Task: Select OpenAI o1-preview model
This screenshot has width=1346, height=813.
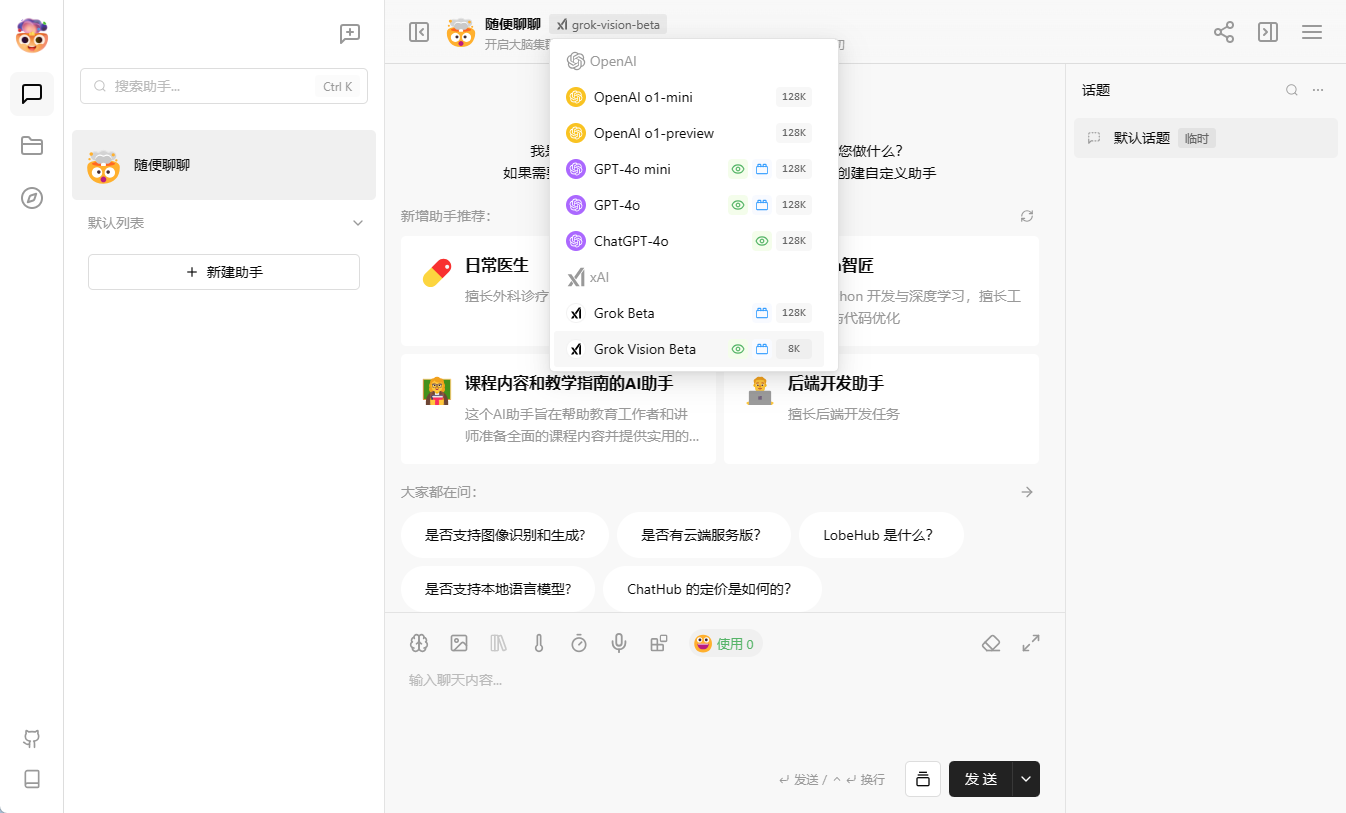Action: (x=689, y=133)
